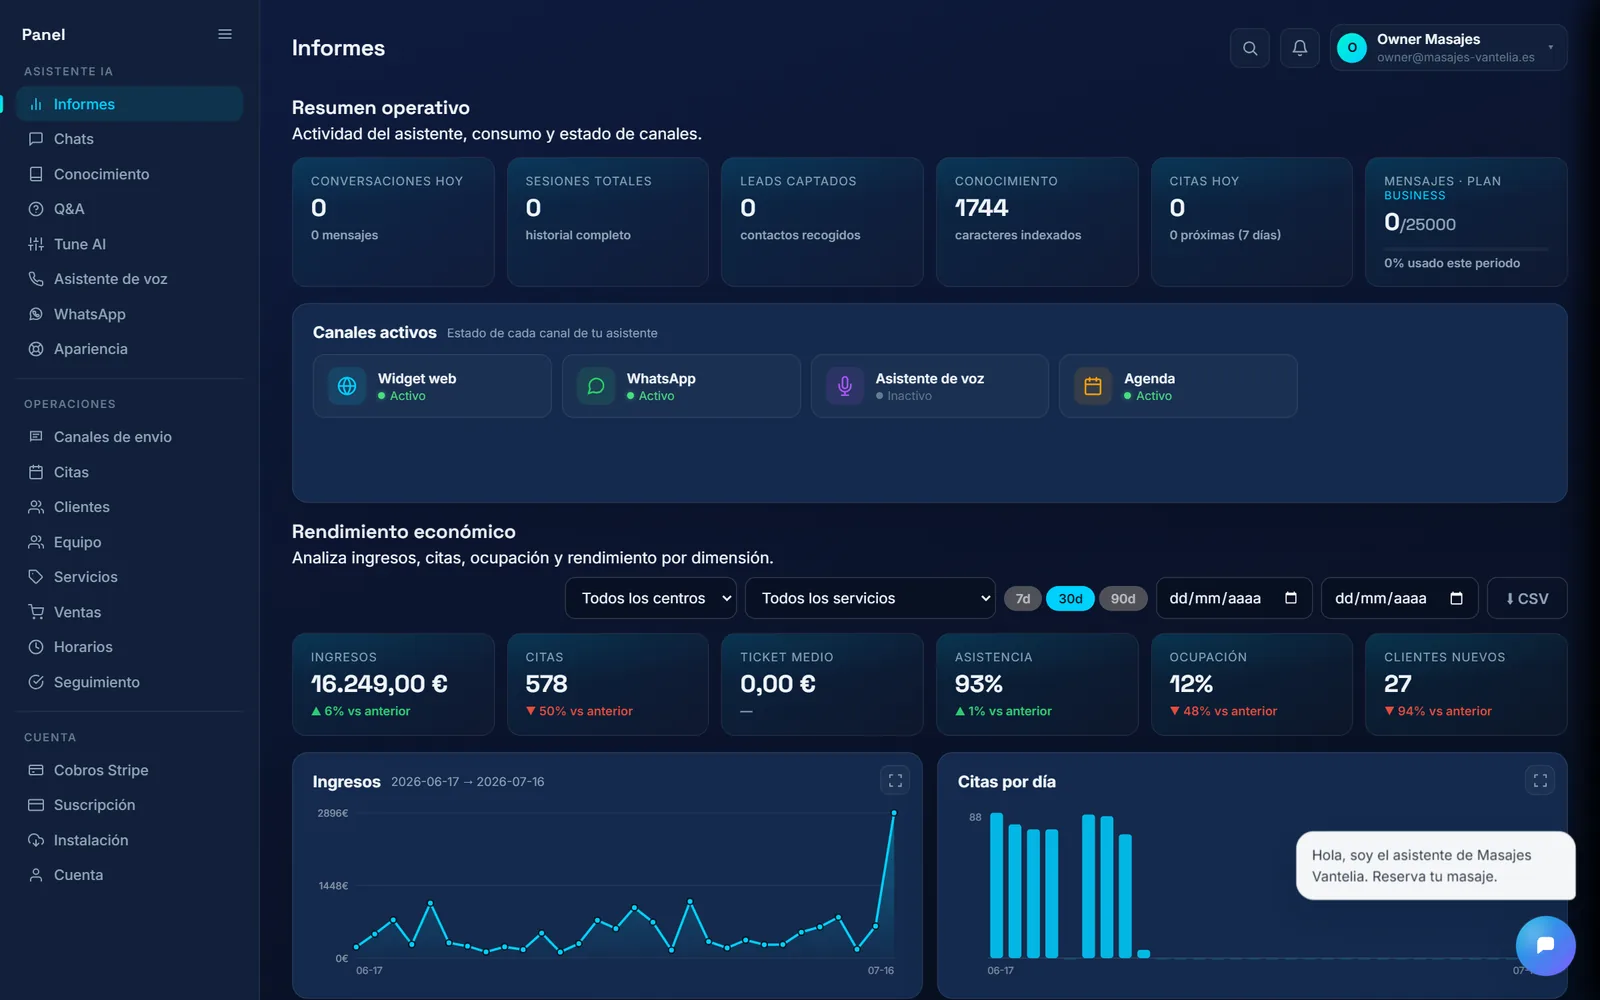Click the WhatsApp icon in sidebar
The height and width of the screenshot is (1000, 1600).
[36, 314]
